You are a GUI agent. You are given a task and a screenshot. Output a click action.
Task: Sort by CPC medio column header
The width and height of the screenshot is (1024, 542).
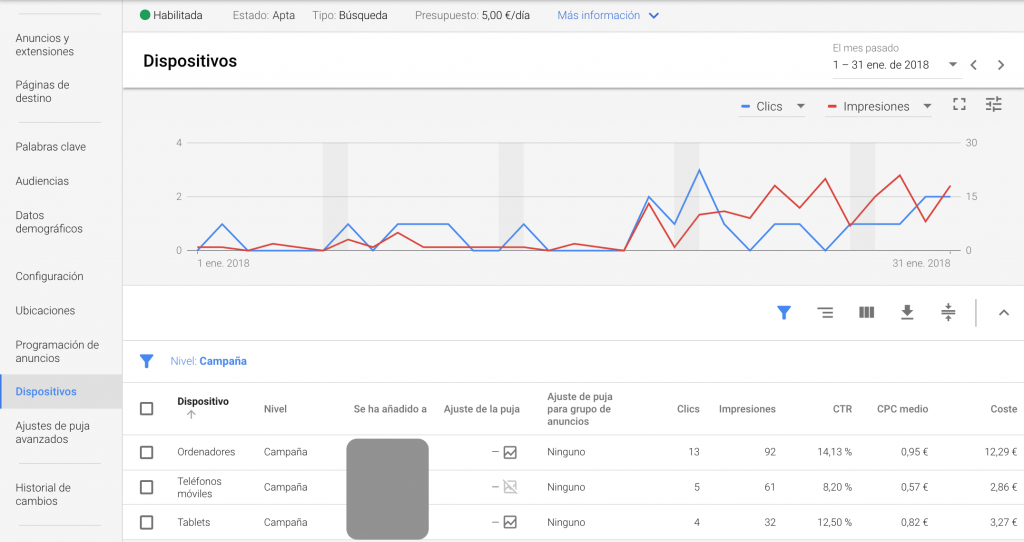pos(902,409)
